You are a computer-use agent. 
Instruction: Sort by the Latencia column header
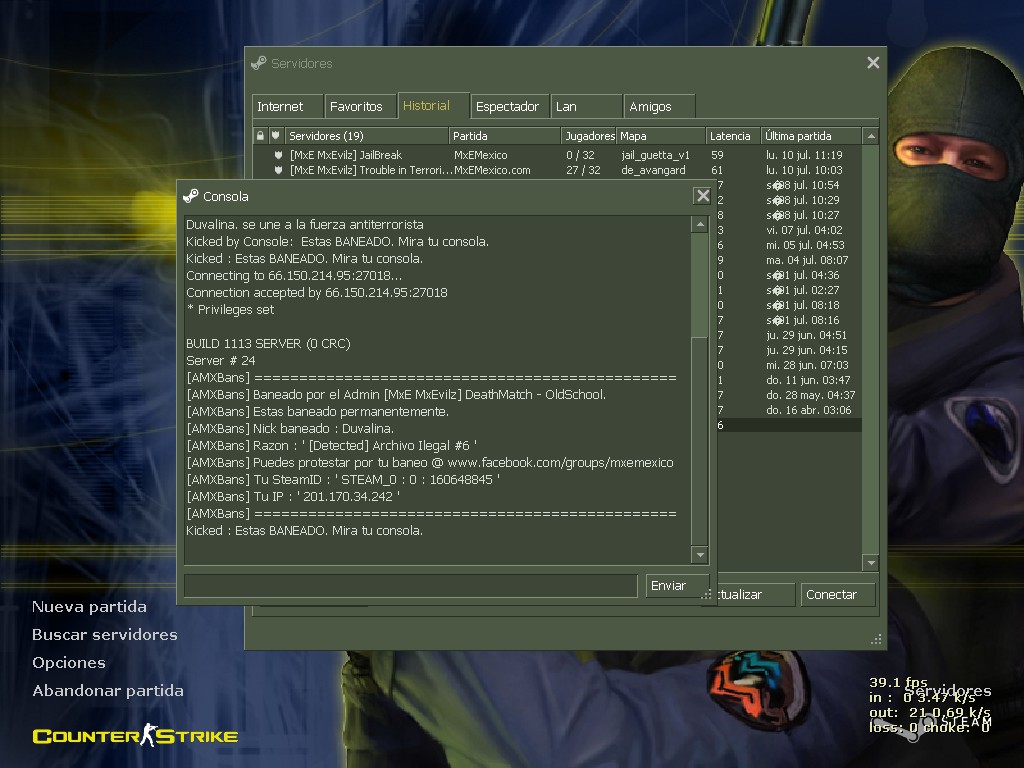coord(733,136)
